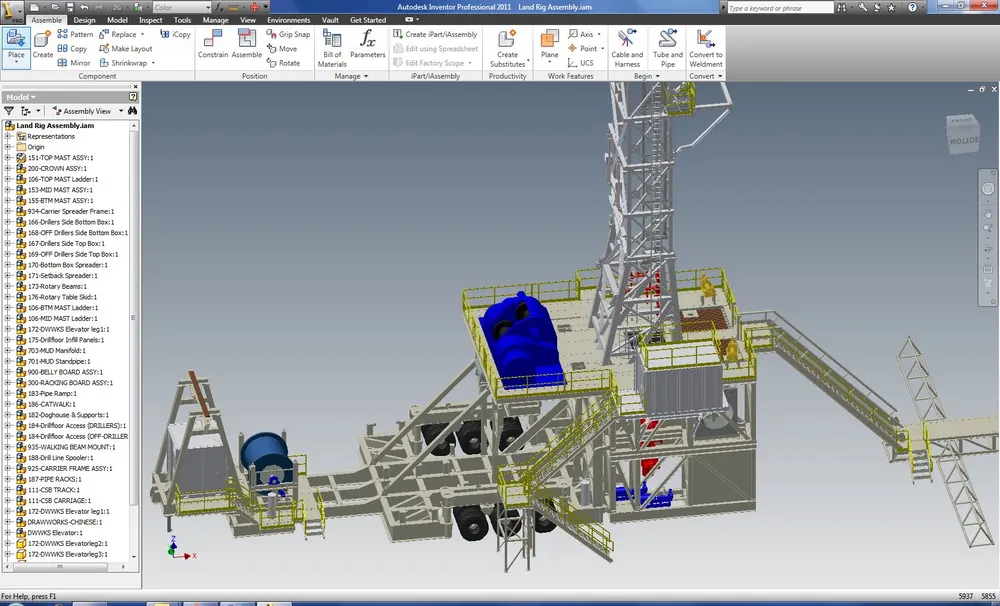Click the Create component tool

tap(43, 46)
